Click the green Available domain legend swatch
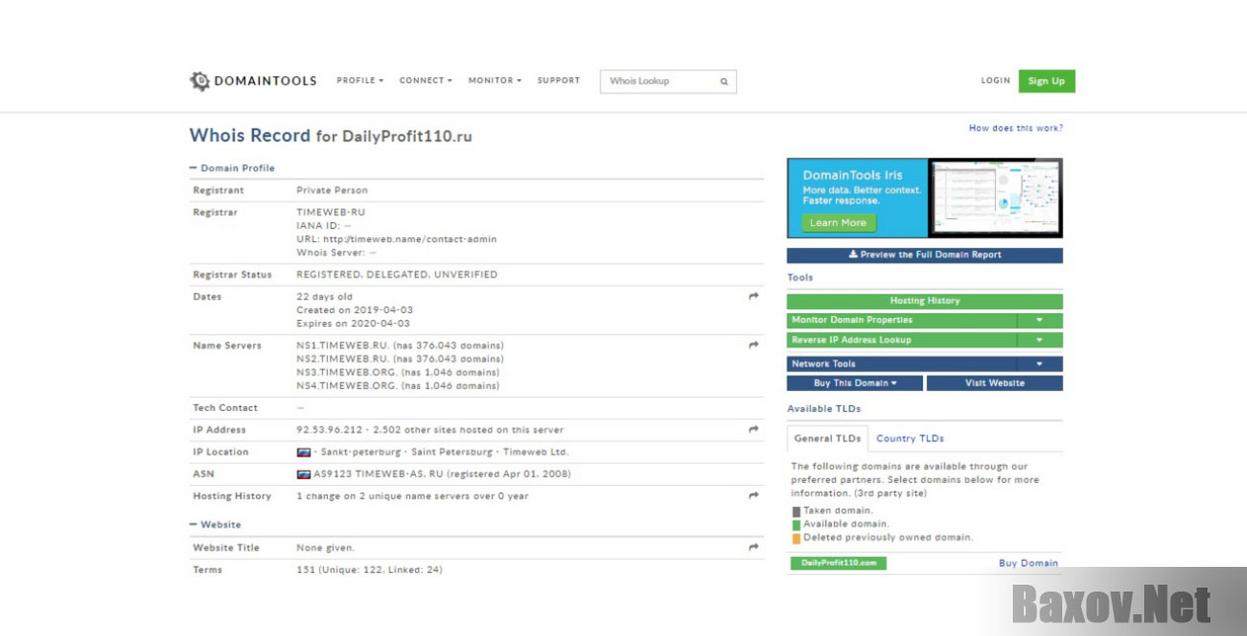Viewport: 1247px width, 636px height. (797, 525)
